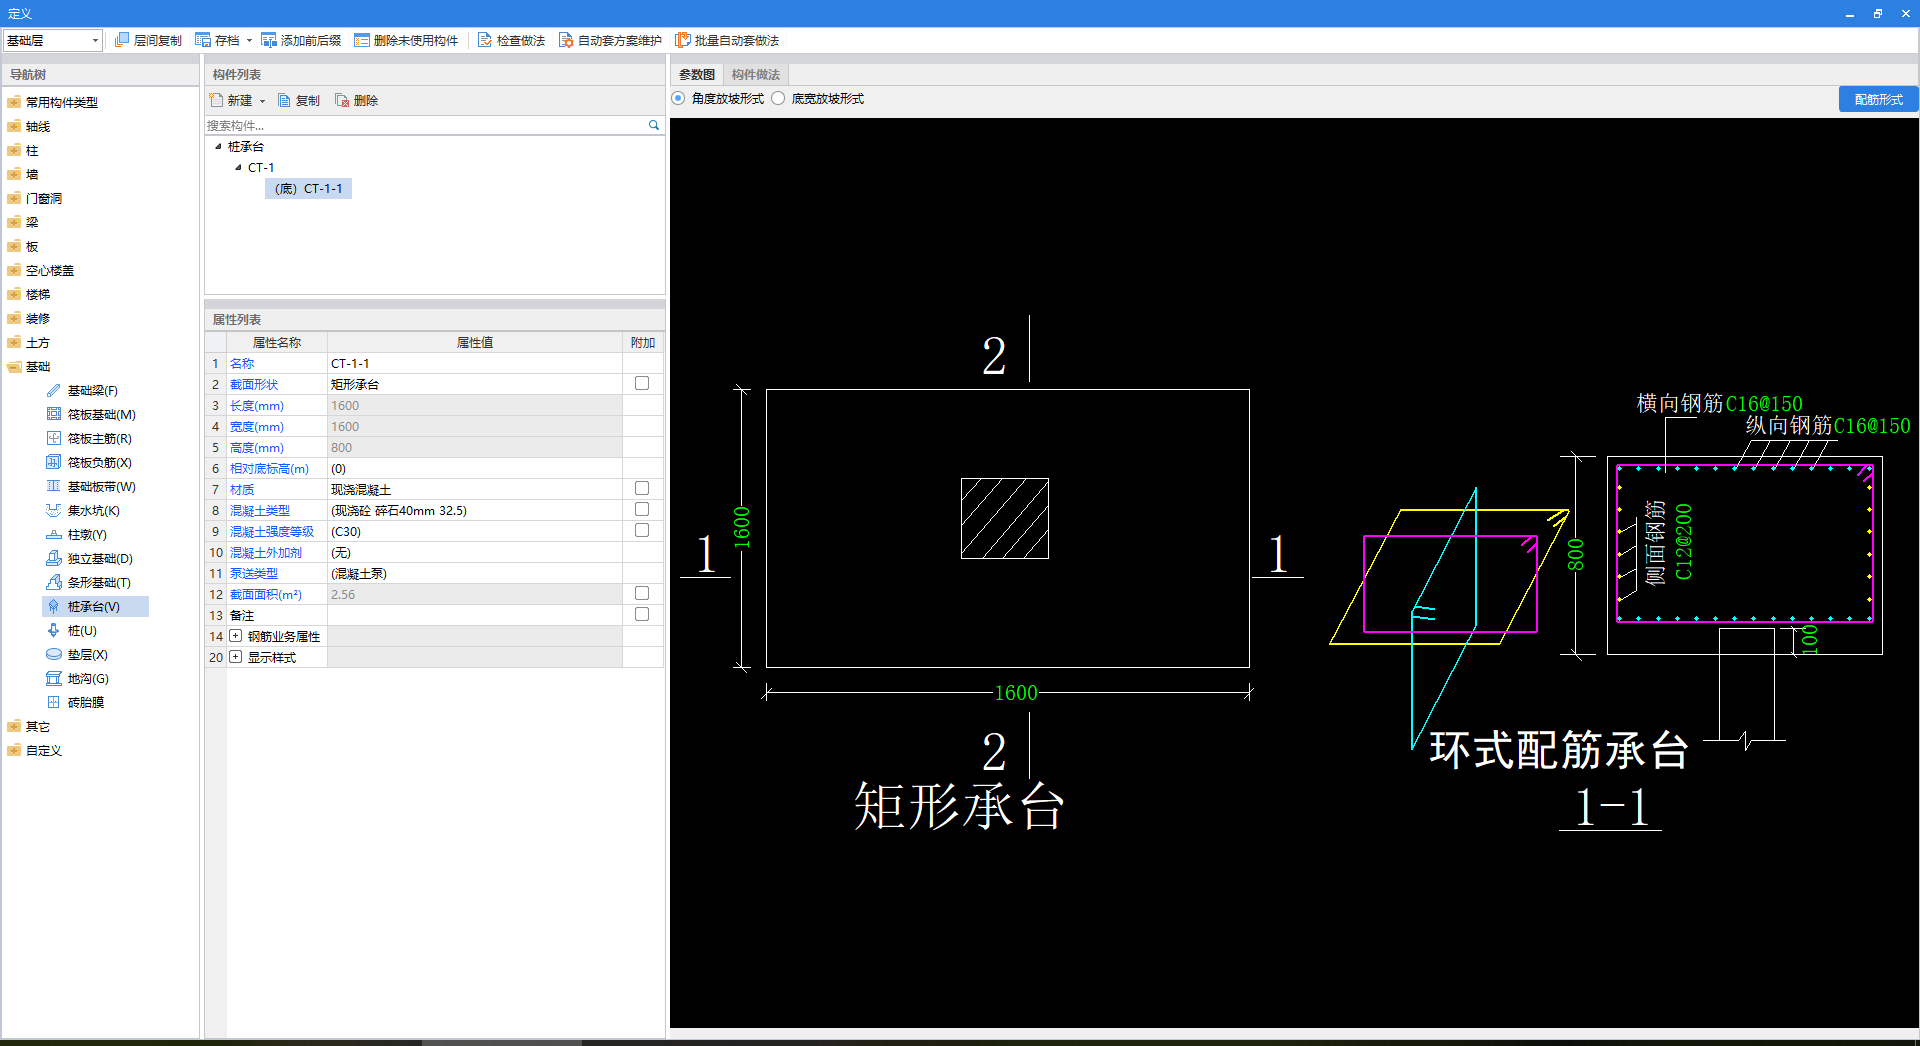Click the 添加前后缀 icon
Screen dimensions: 1920x1046
[269, 40]
